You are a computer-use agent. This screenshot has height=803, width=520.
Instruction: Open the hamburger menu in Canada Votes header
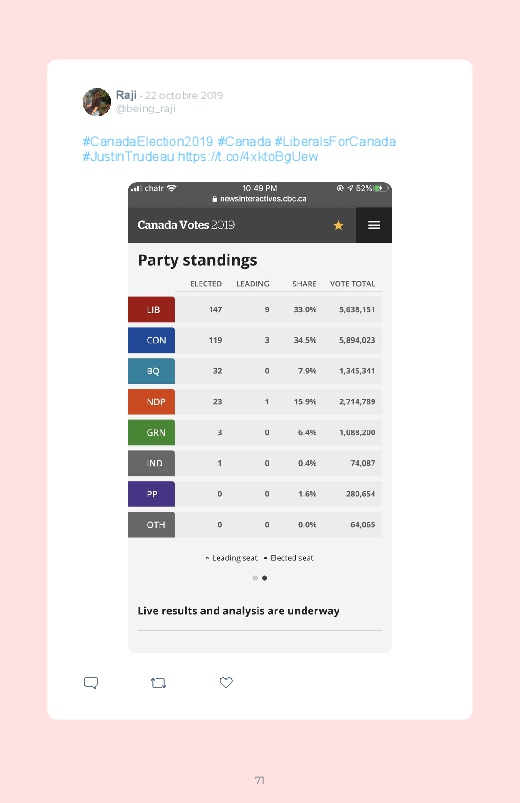coord(374,225)
